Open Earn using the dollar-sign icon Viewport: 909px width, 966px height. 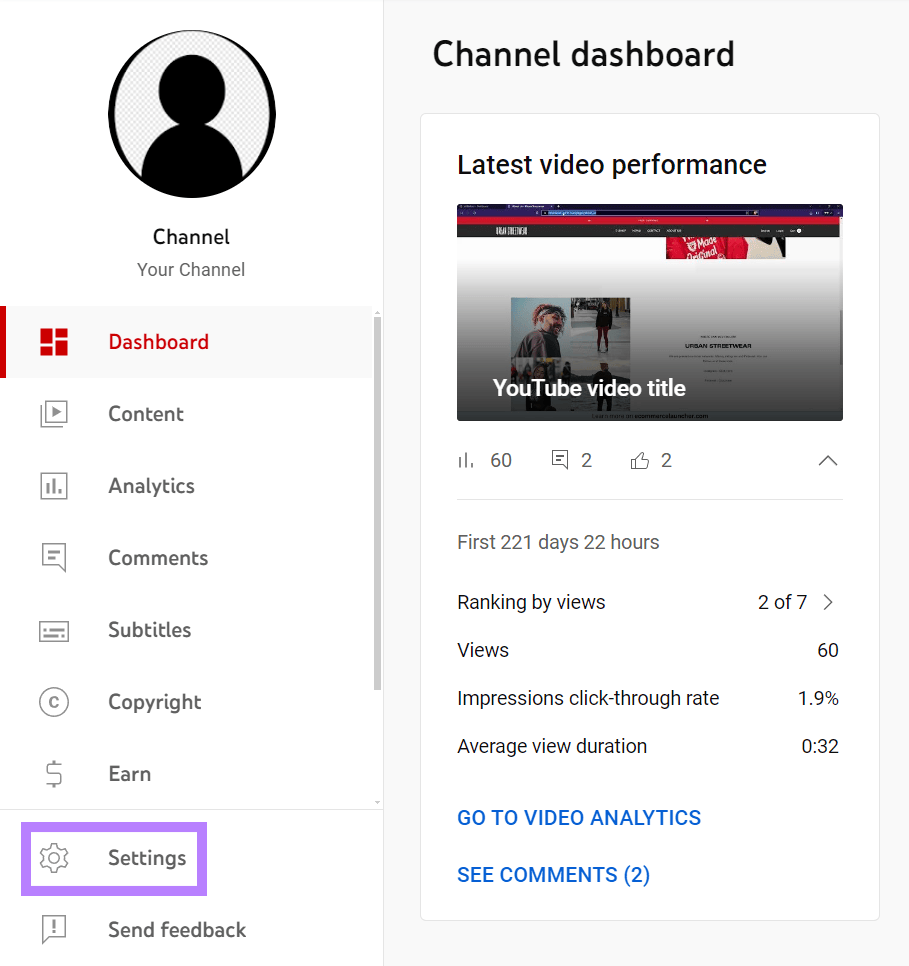tap(53, 773)
